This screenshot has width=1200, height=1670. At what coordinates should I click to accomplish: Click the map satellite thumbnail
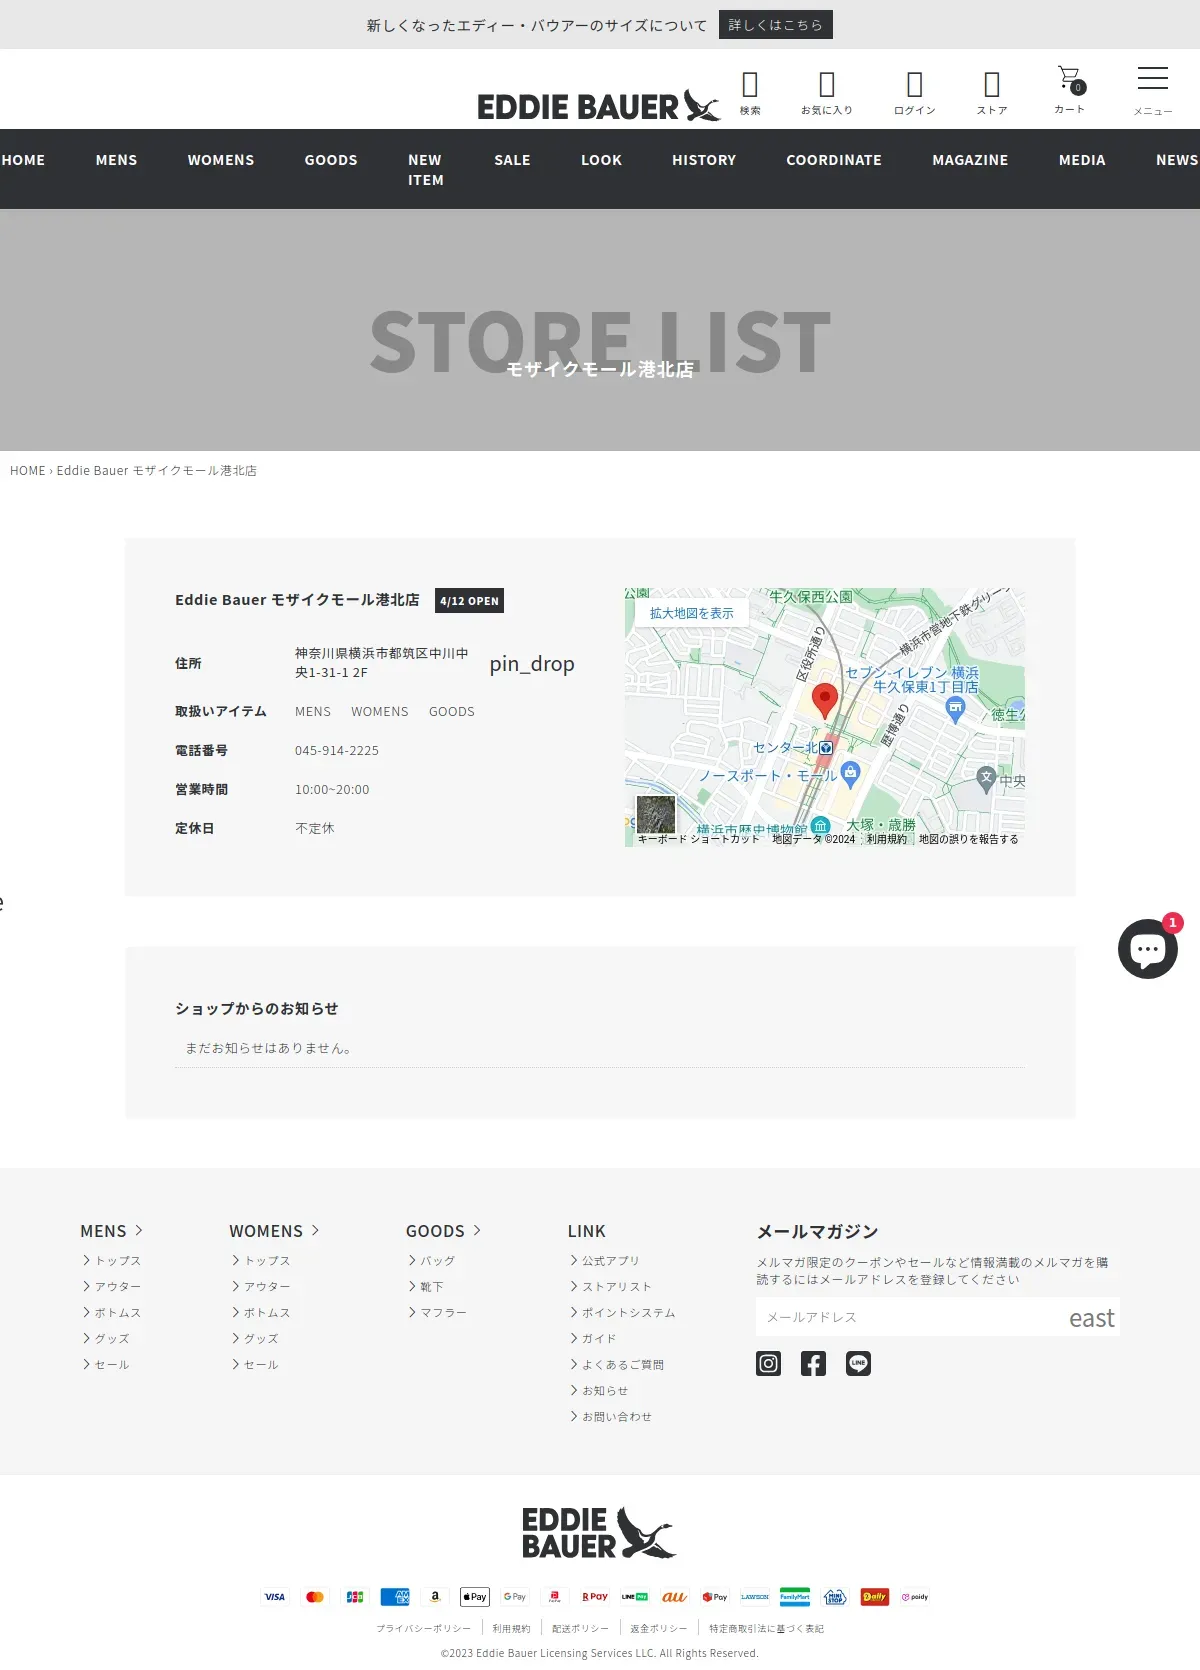[656, 814]
